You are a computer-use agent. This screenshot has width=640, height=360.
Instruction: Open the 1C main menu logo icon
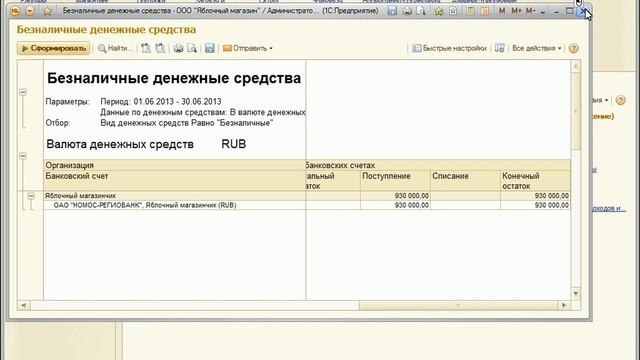pos(15,11)
